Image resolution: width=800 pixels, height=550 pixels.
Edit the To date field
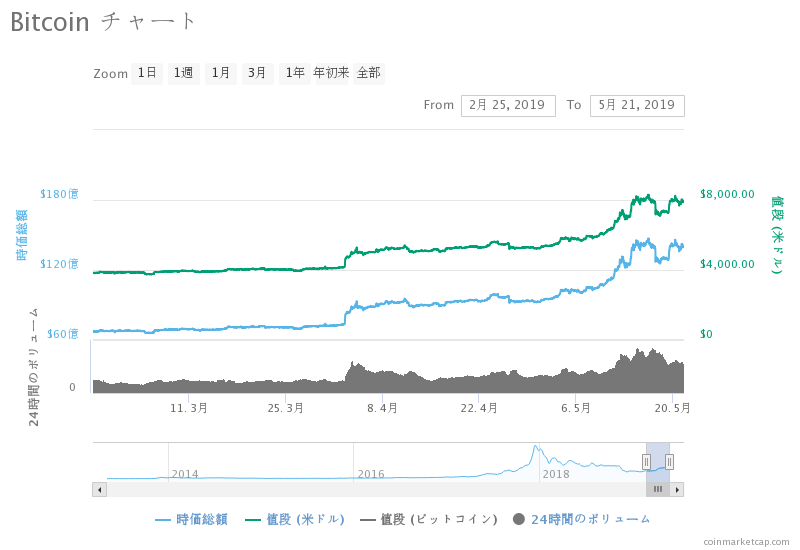coord(637,106)
